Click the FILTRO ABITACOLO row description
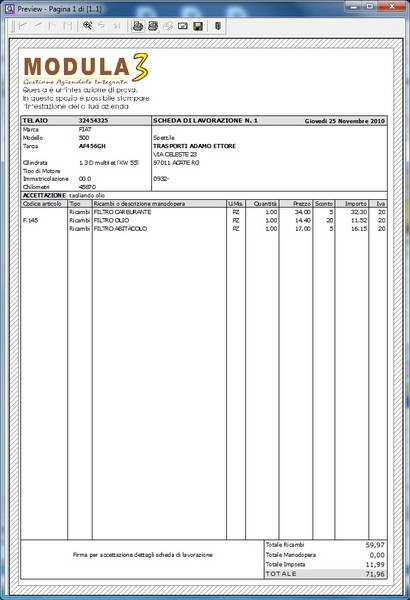The height and width of the screenshot is (600, 410). tap(120, 229)
